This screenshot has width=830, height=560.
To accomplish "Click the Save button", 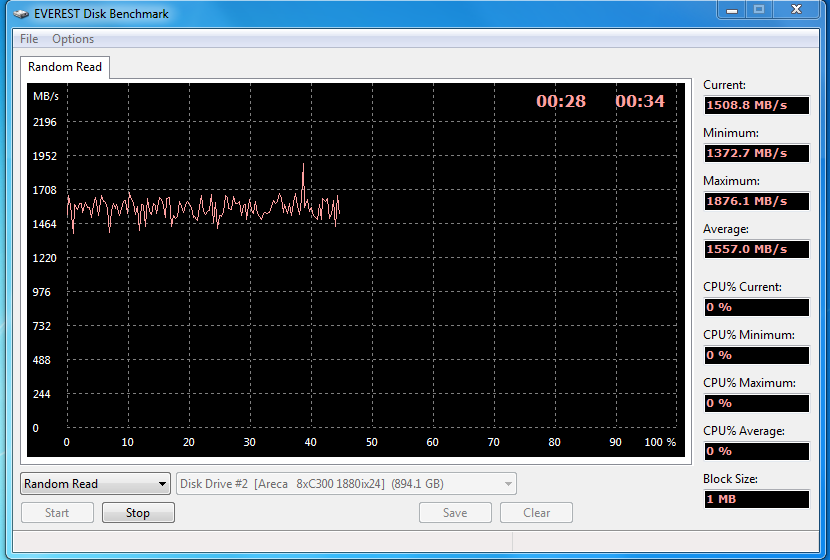I will tap(455, 513).
